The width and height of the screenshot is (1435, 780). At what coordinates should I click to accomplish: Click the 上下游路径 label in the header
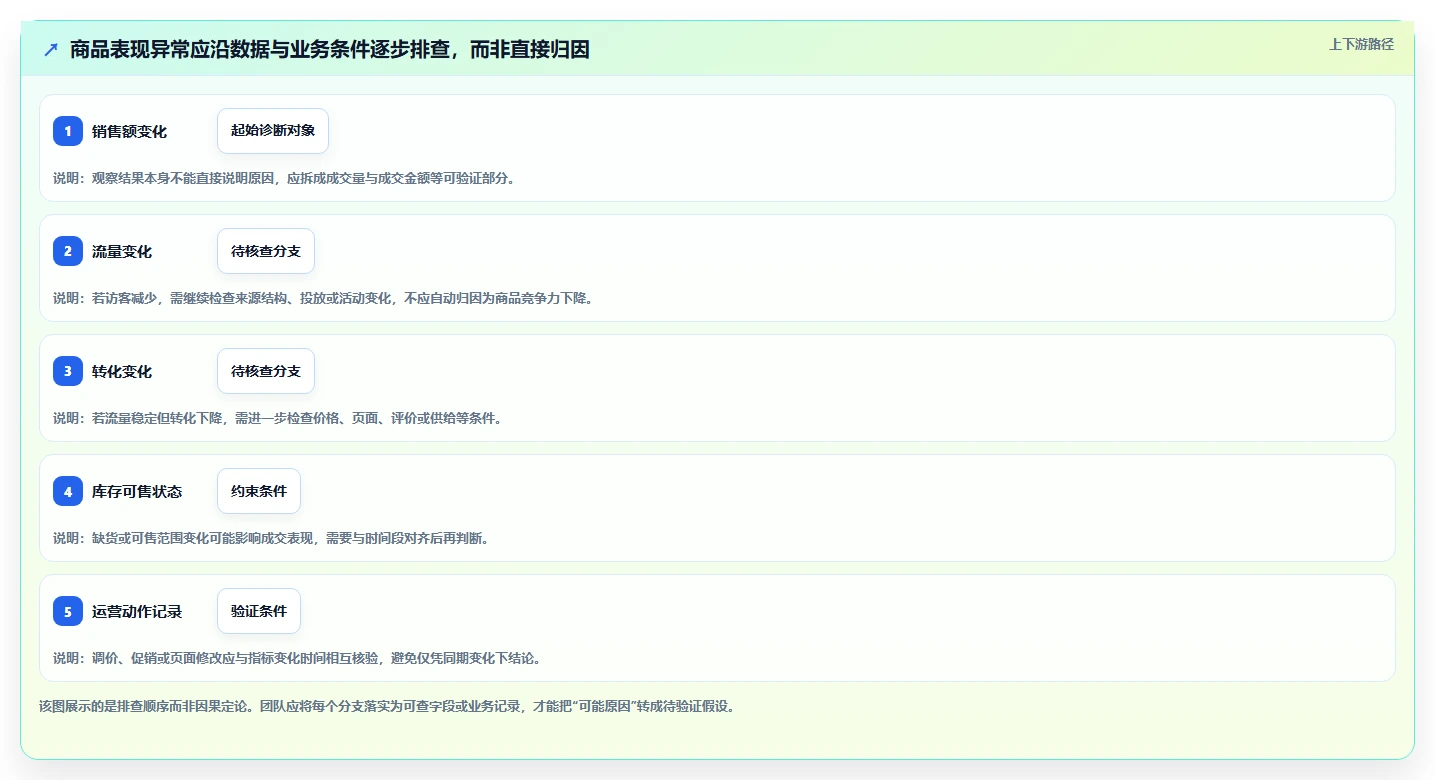coord(1361,44)
